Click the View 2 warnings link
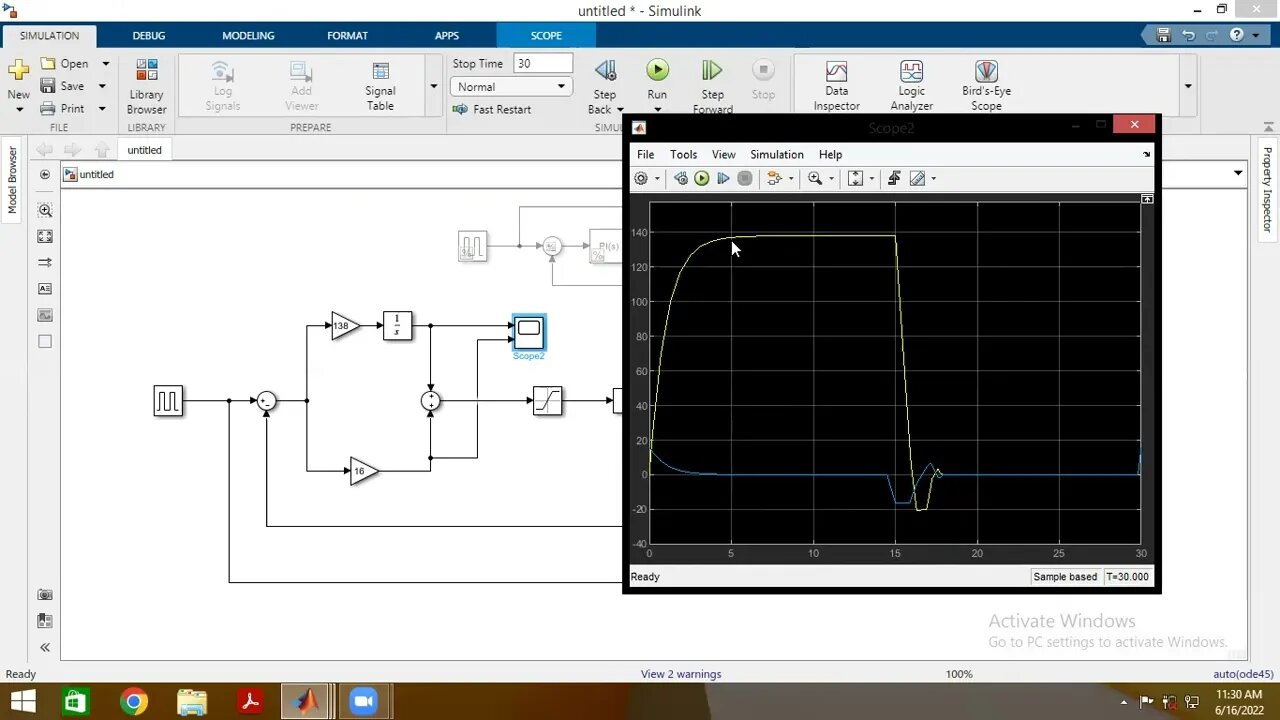 pyautogui.click(x=681, y=674)
